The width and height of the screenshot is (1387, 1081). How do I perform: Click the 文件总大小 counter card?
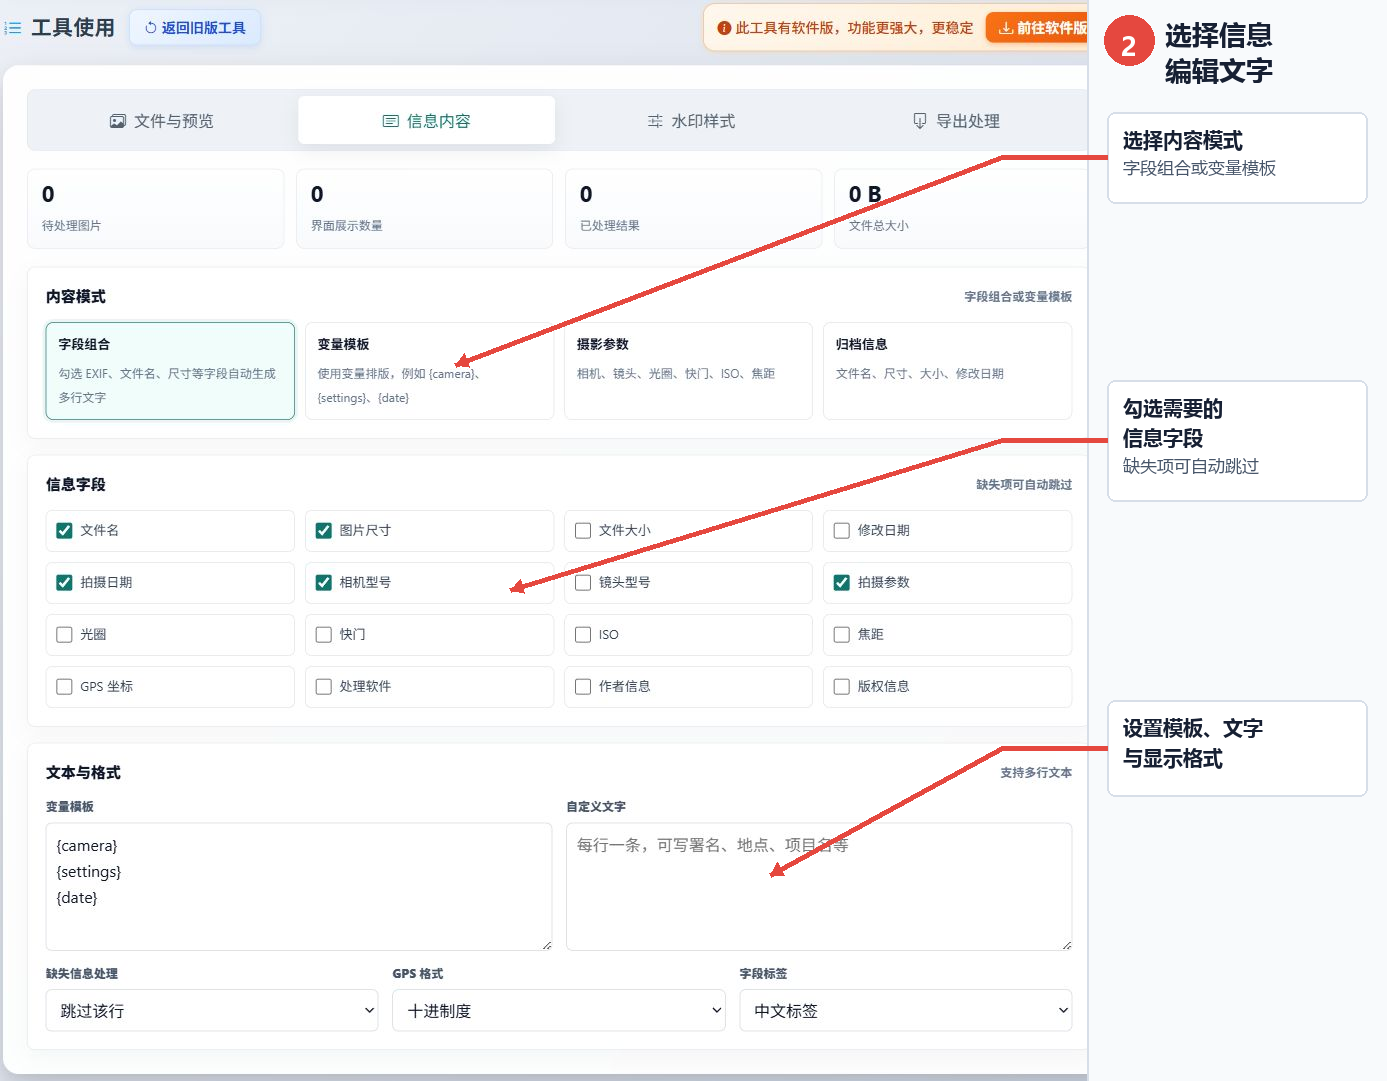pyautogui.click(x=961, y=209)
